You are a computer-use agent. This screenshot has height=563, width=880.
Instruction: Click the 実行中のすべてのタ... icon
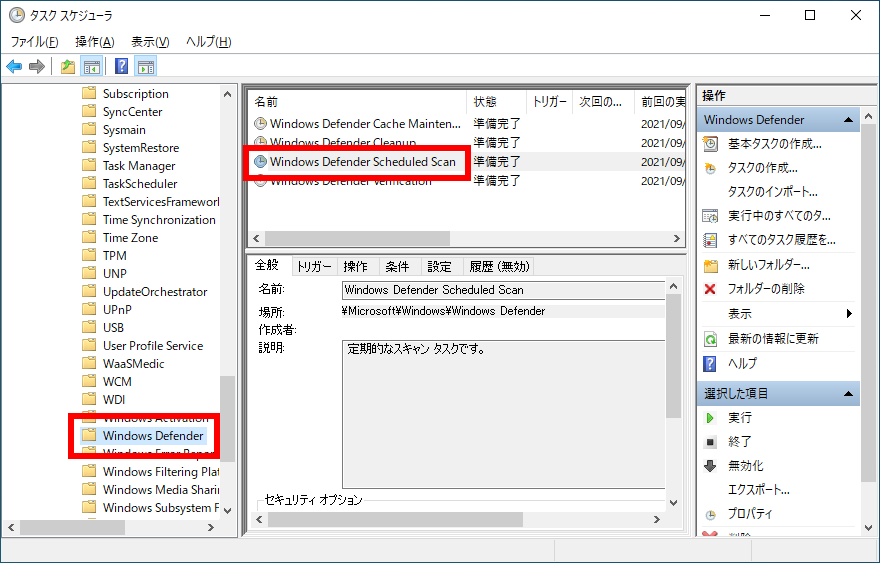point(711,216)
